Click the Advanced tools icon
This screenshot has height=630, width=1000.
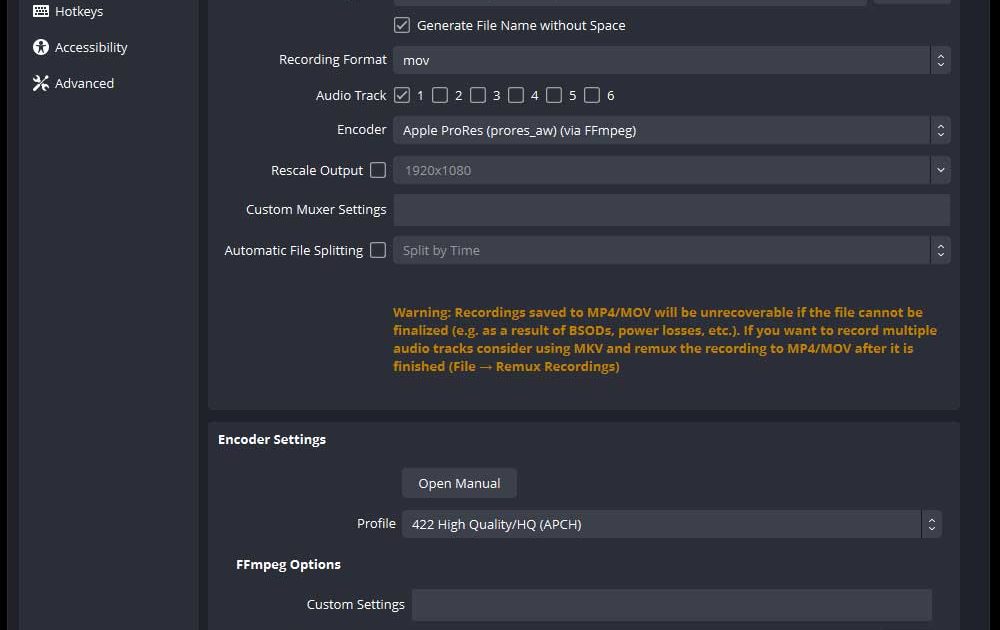[41, 83]
